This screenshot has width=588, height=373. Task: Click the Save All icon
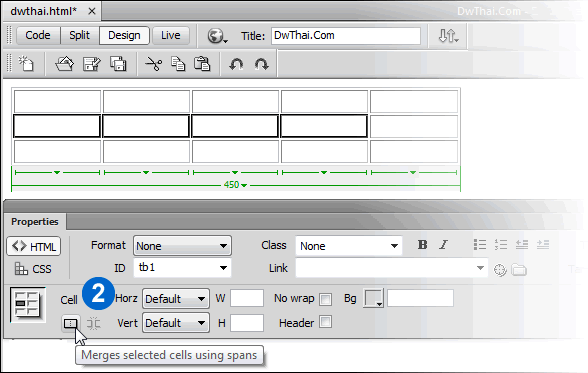tap(118, 64)
